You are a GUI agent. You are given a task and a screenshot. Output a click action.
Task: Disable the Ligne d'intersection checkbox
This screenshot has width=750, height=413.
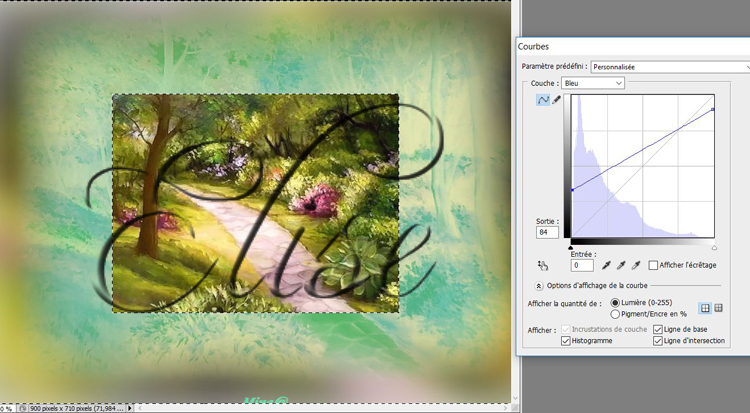658,341
